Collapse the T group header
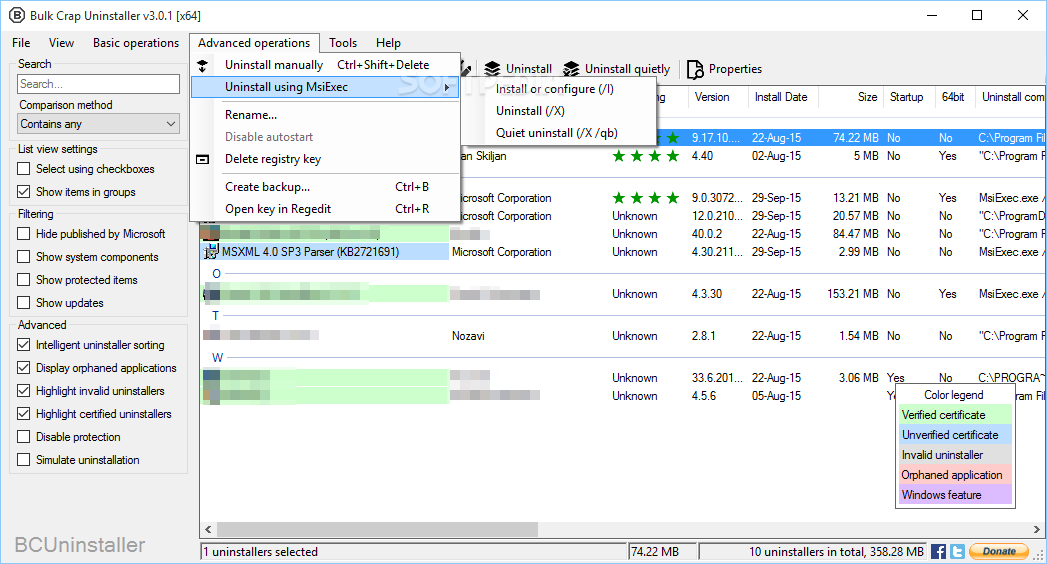 pyautogui.click(x=216, y=316)
